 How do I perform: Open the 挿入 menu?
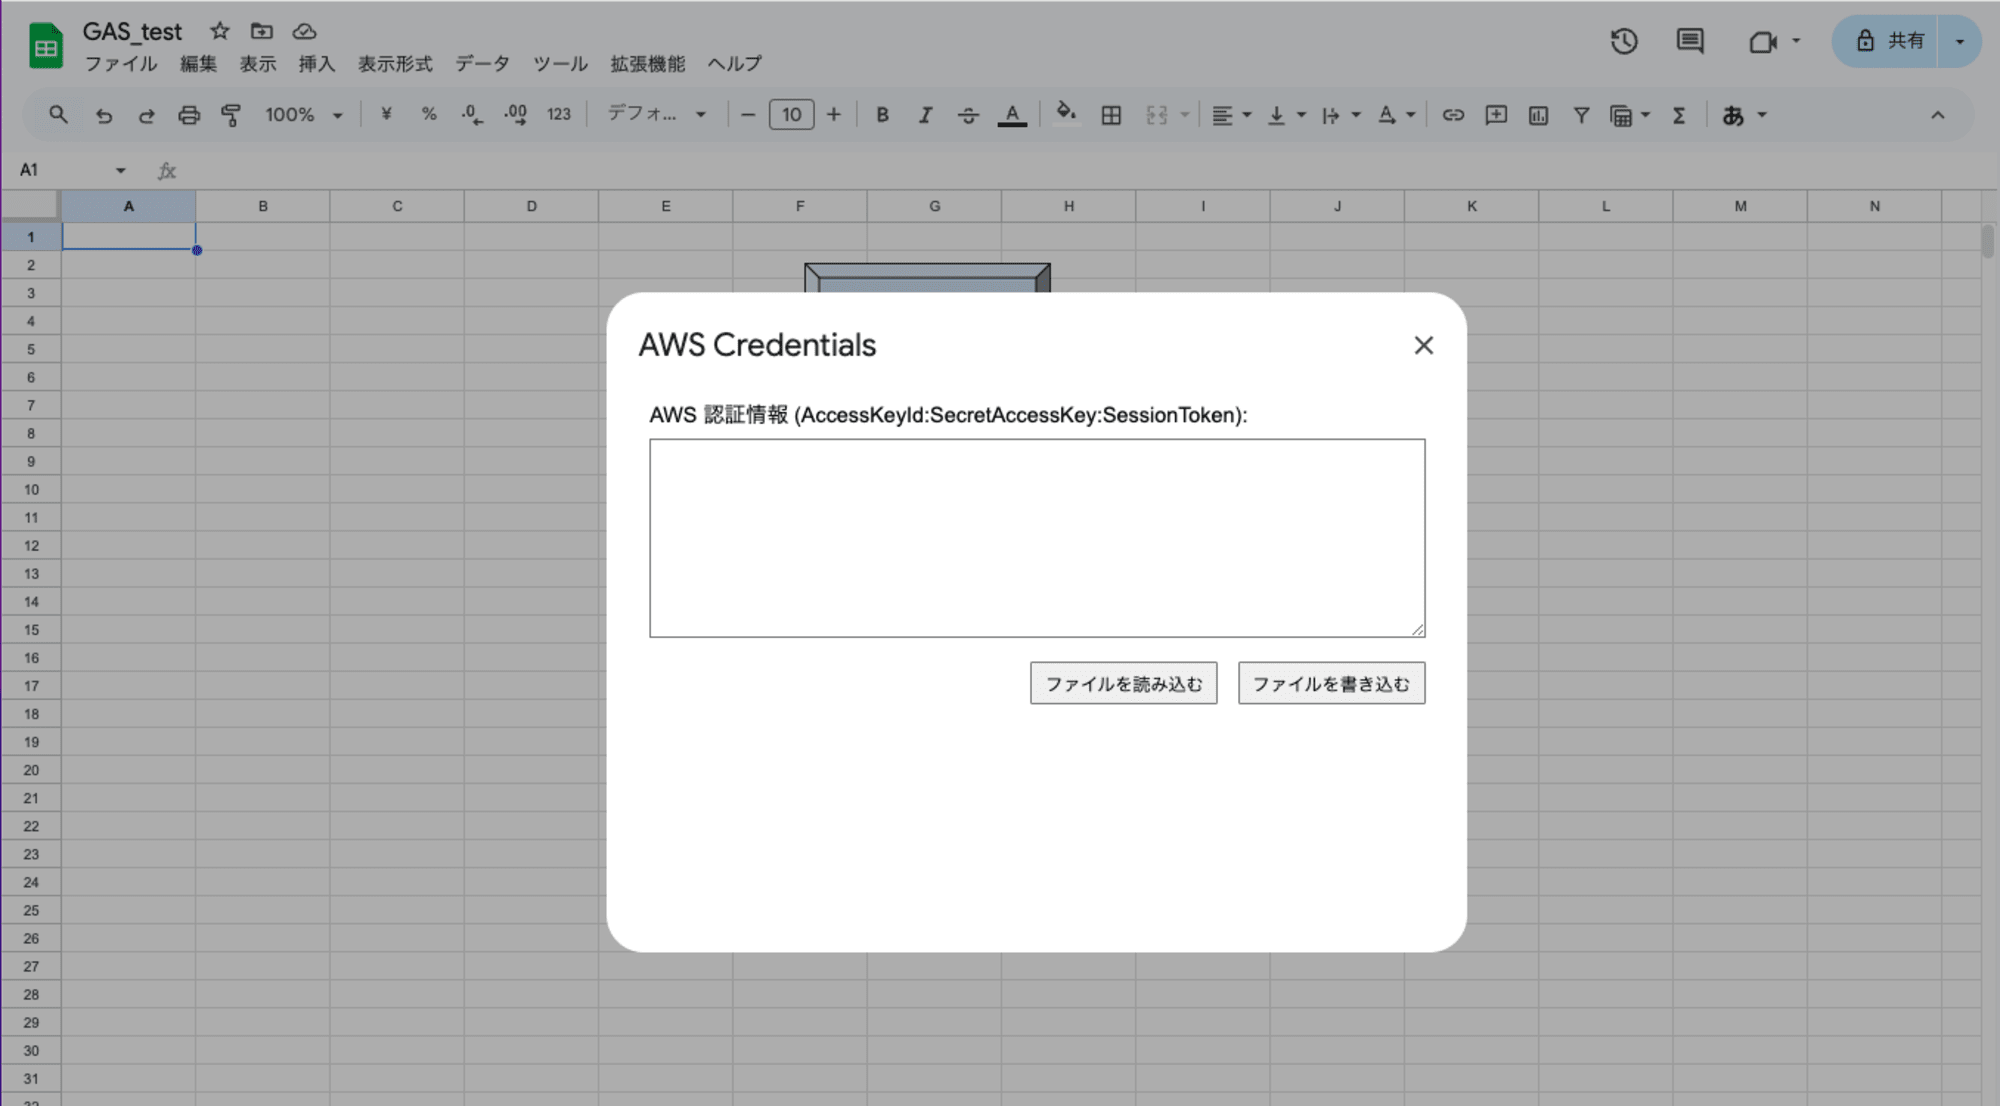[316, 64]
